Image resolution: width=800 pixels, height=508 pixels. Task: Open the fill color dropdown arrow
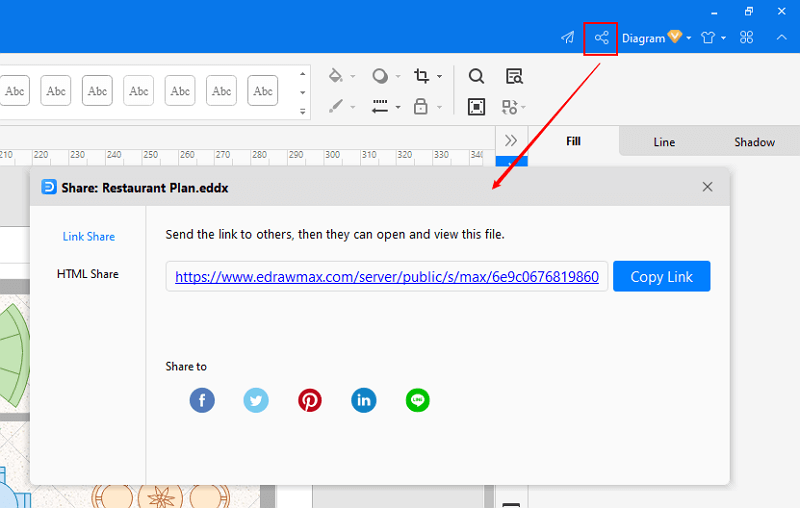(x=353, y=77)
